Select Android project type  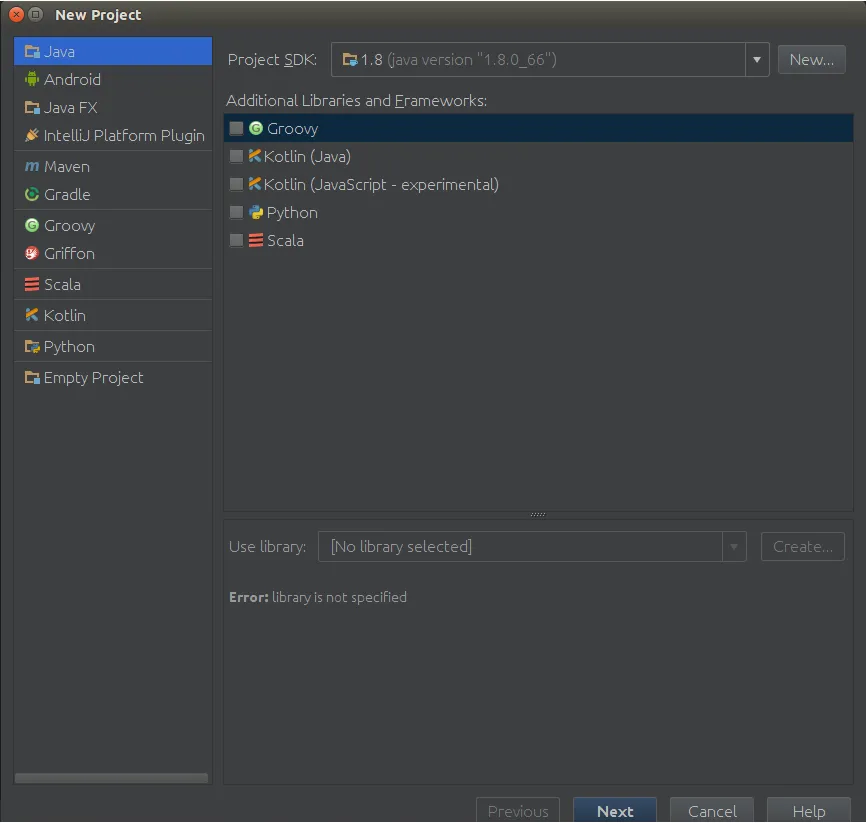(113, 80)
